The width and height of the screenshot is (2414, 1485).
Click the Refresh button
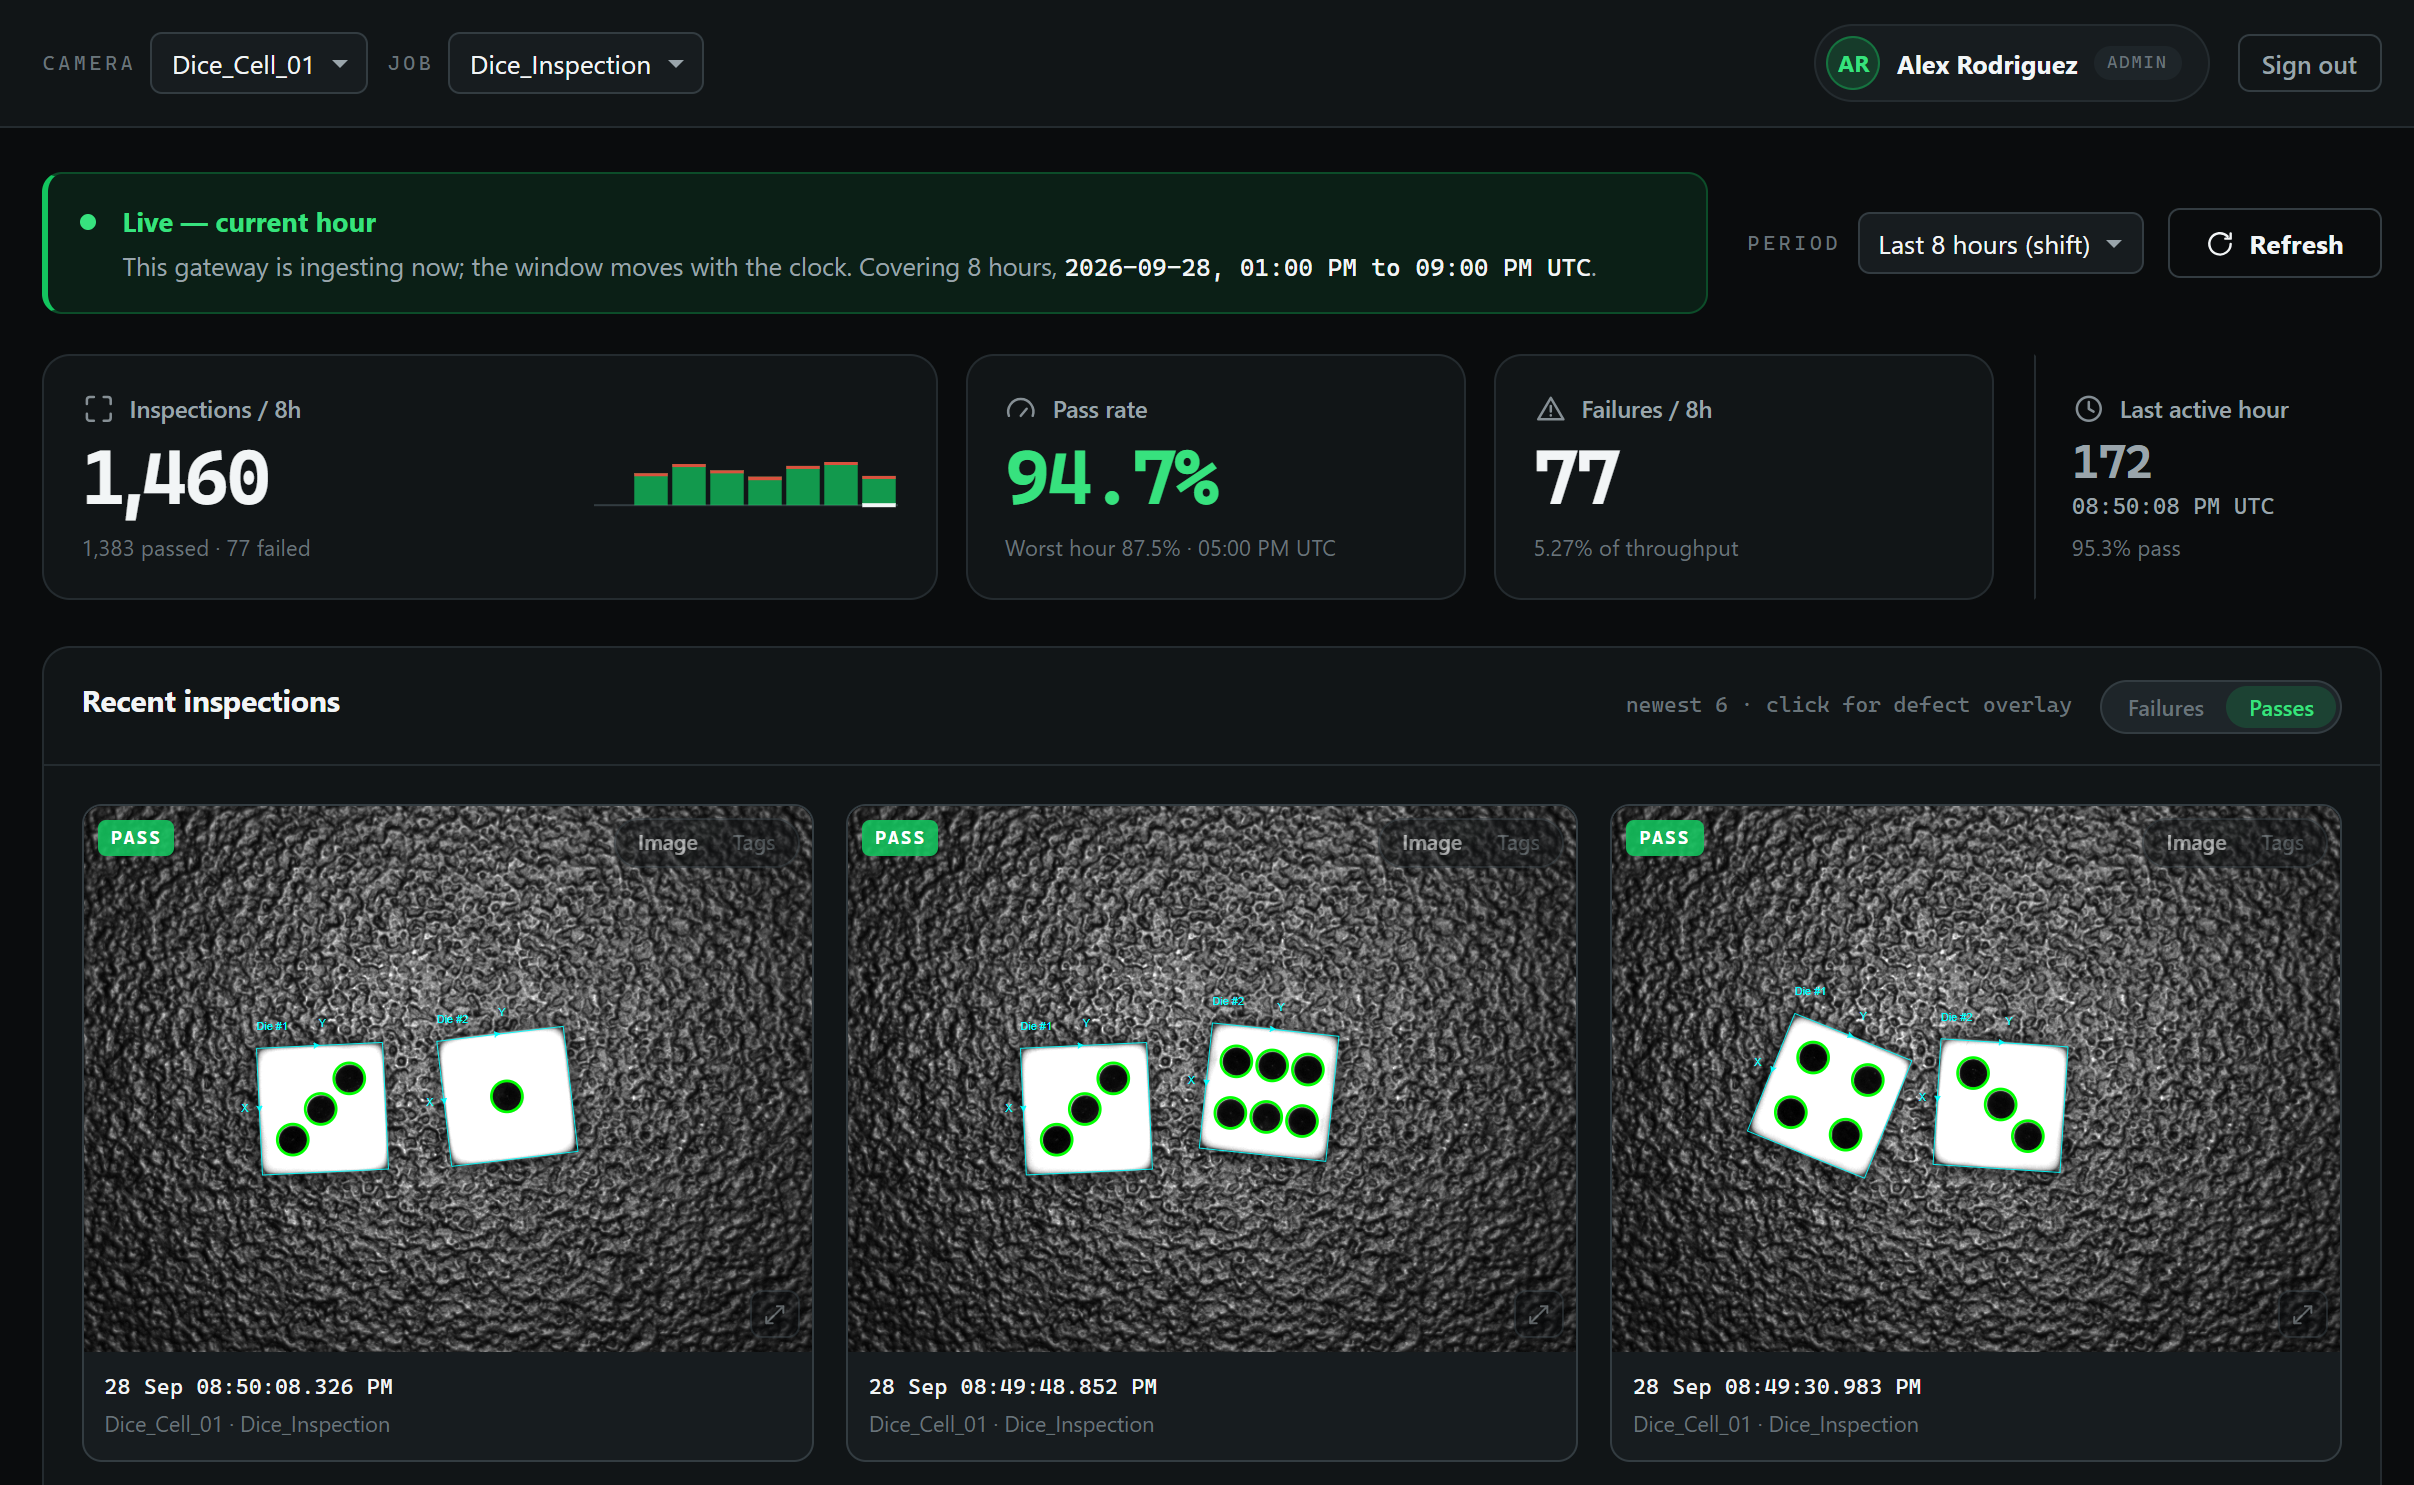pyautogui.click(x=2274, y=244)
